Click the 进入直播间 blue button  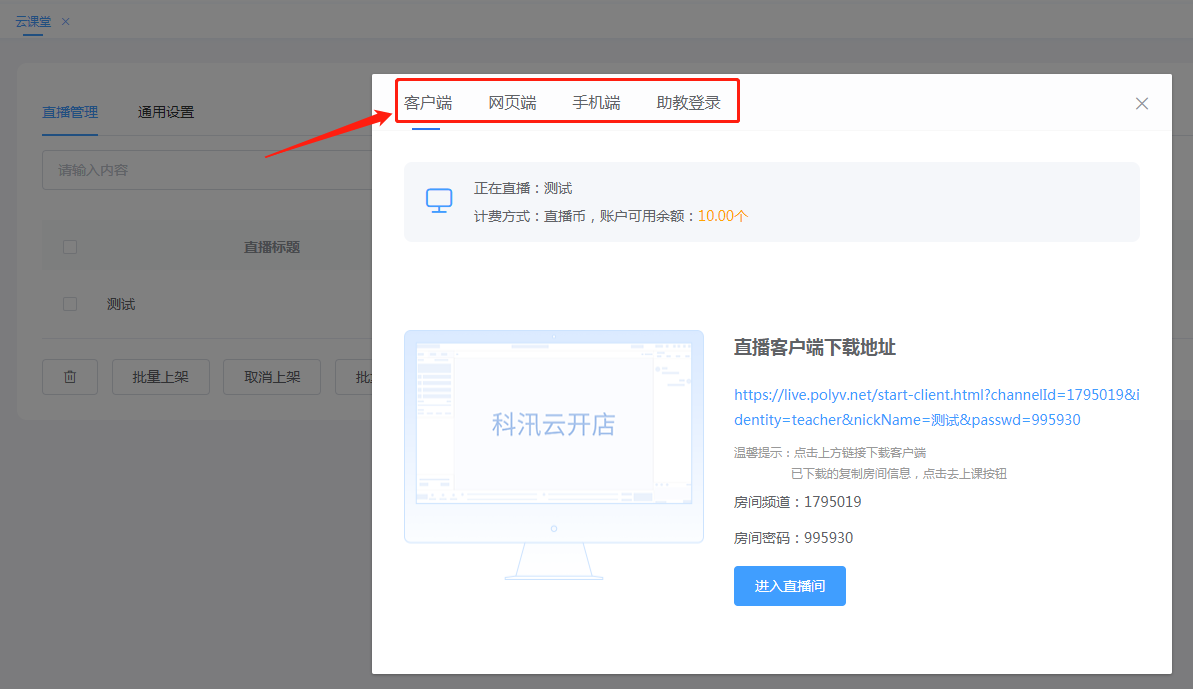point(789,586)
